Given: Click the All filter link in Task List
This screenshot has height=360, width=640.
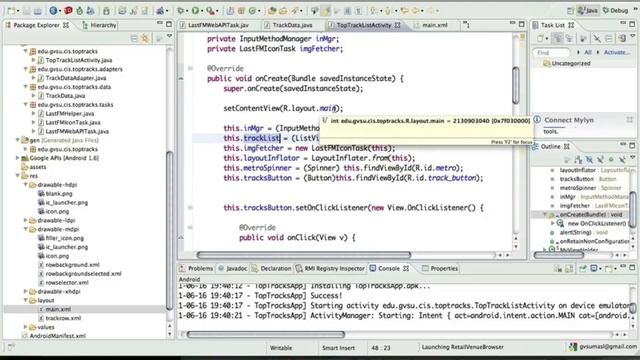Looking at the screenshot, I should pyautogui.click(x=588, y=52).
